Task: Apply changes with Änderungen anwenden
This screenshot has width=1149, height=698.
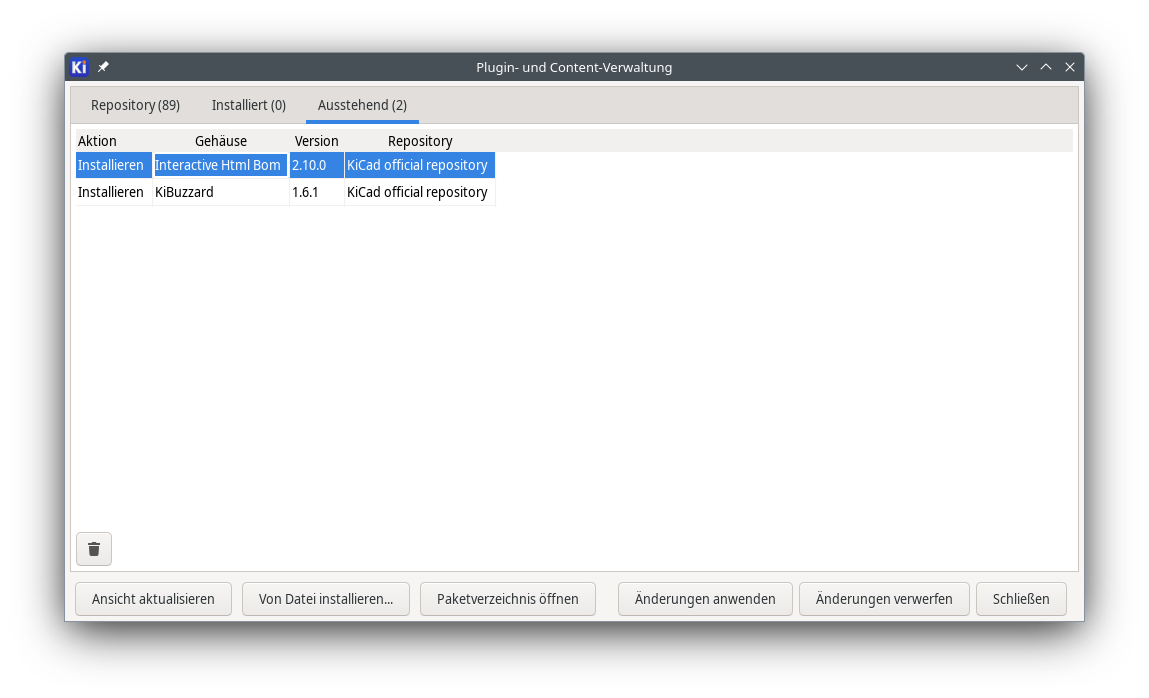Action: [x=705, y=599]
